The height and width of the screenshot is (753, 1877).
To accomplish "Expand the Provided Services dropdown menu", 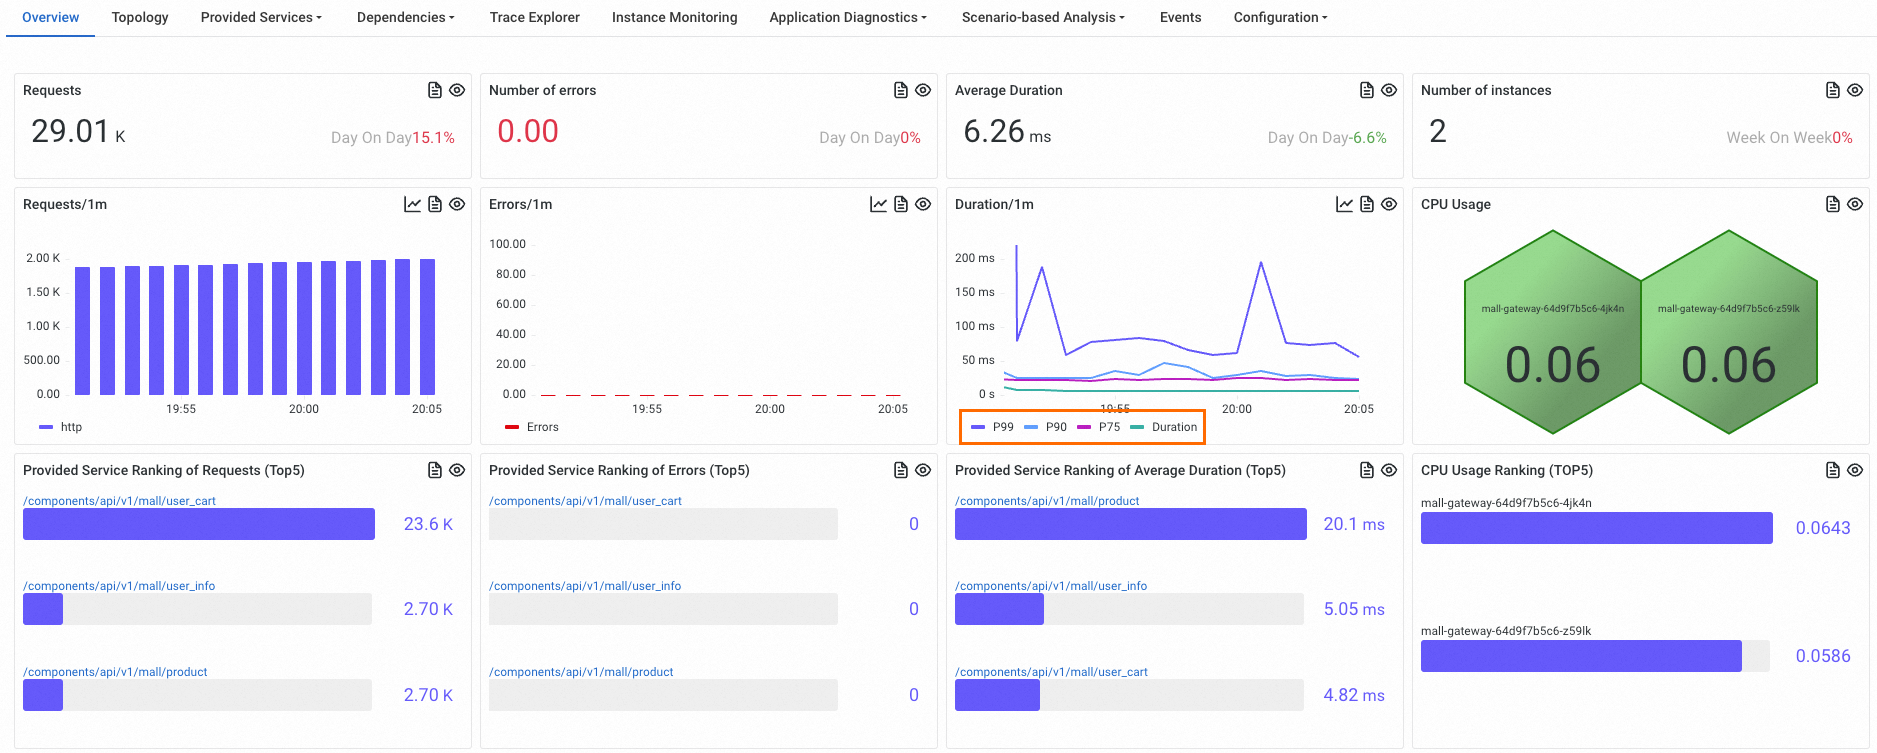I will 261,17.
